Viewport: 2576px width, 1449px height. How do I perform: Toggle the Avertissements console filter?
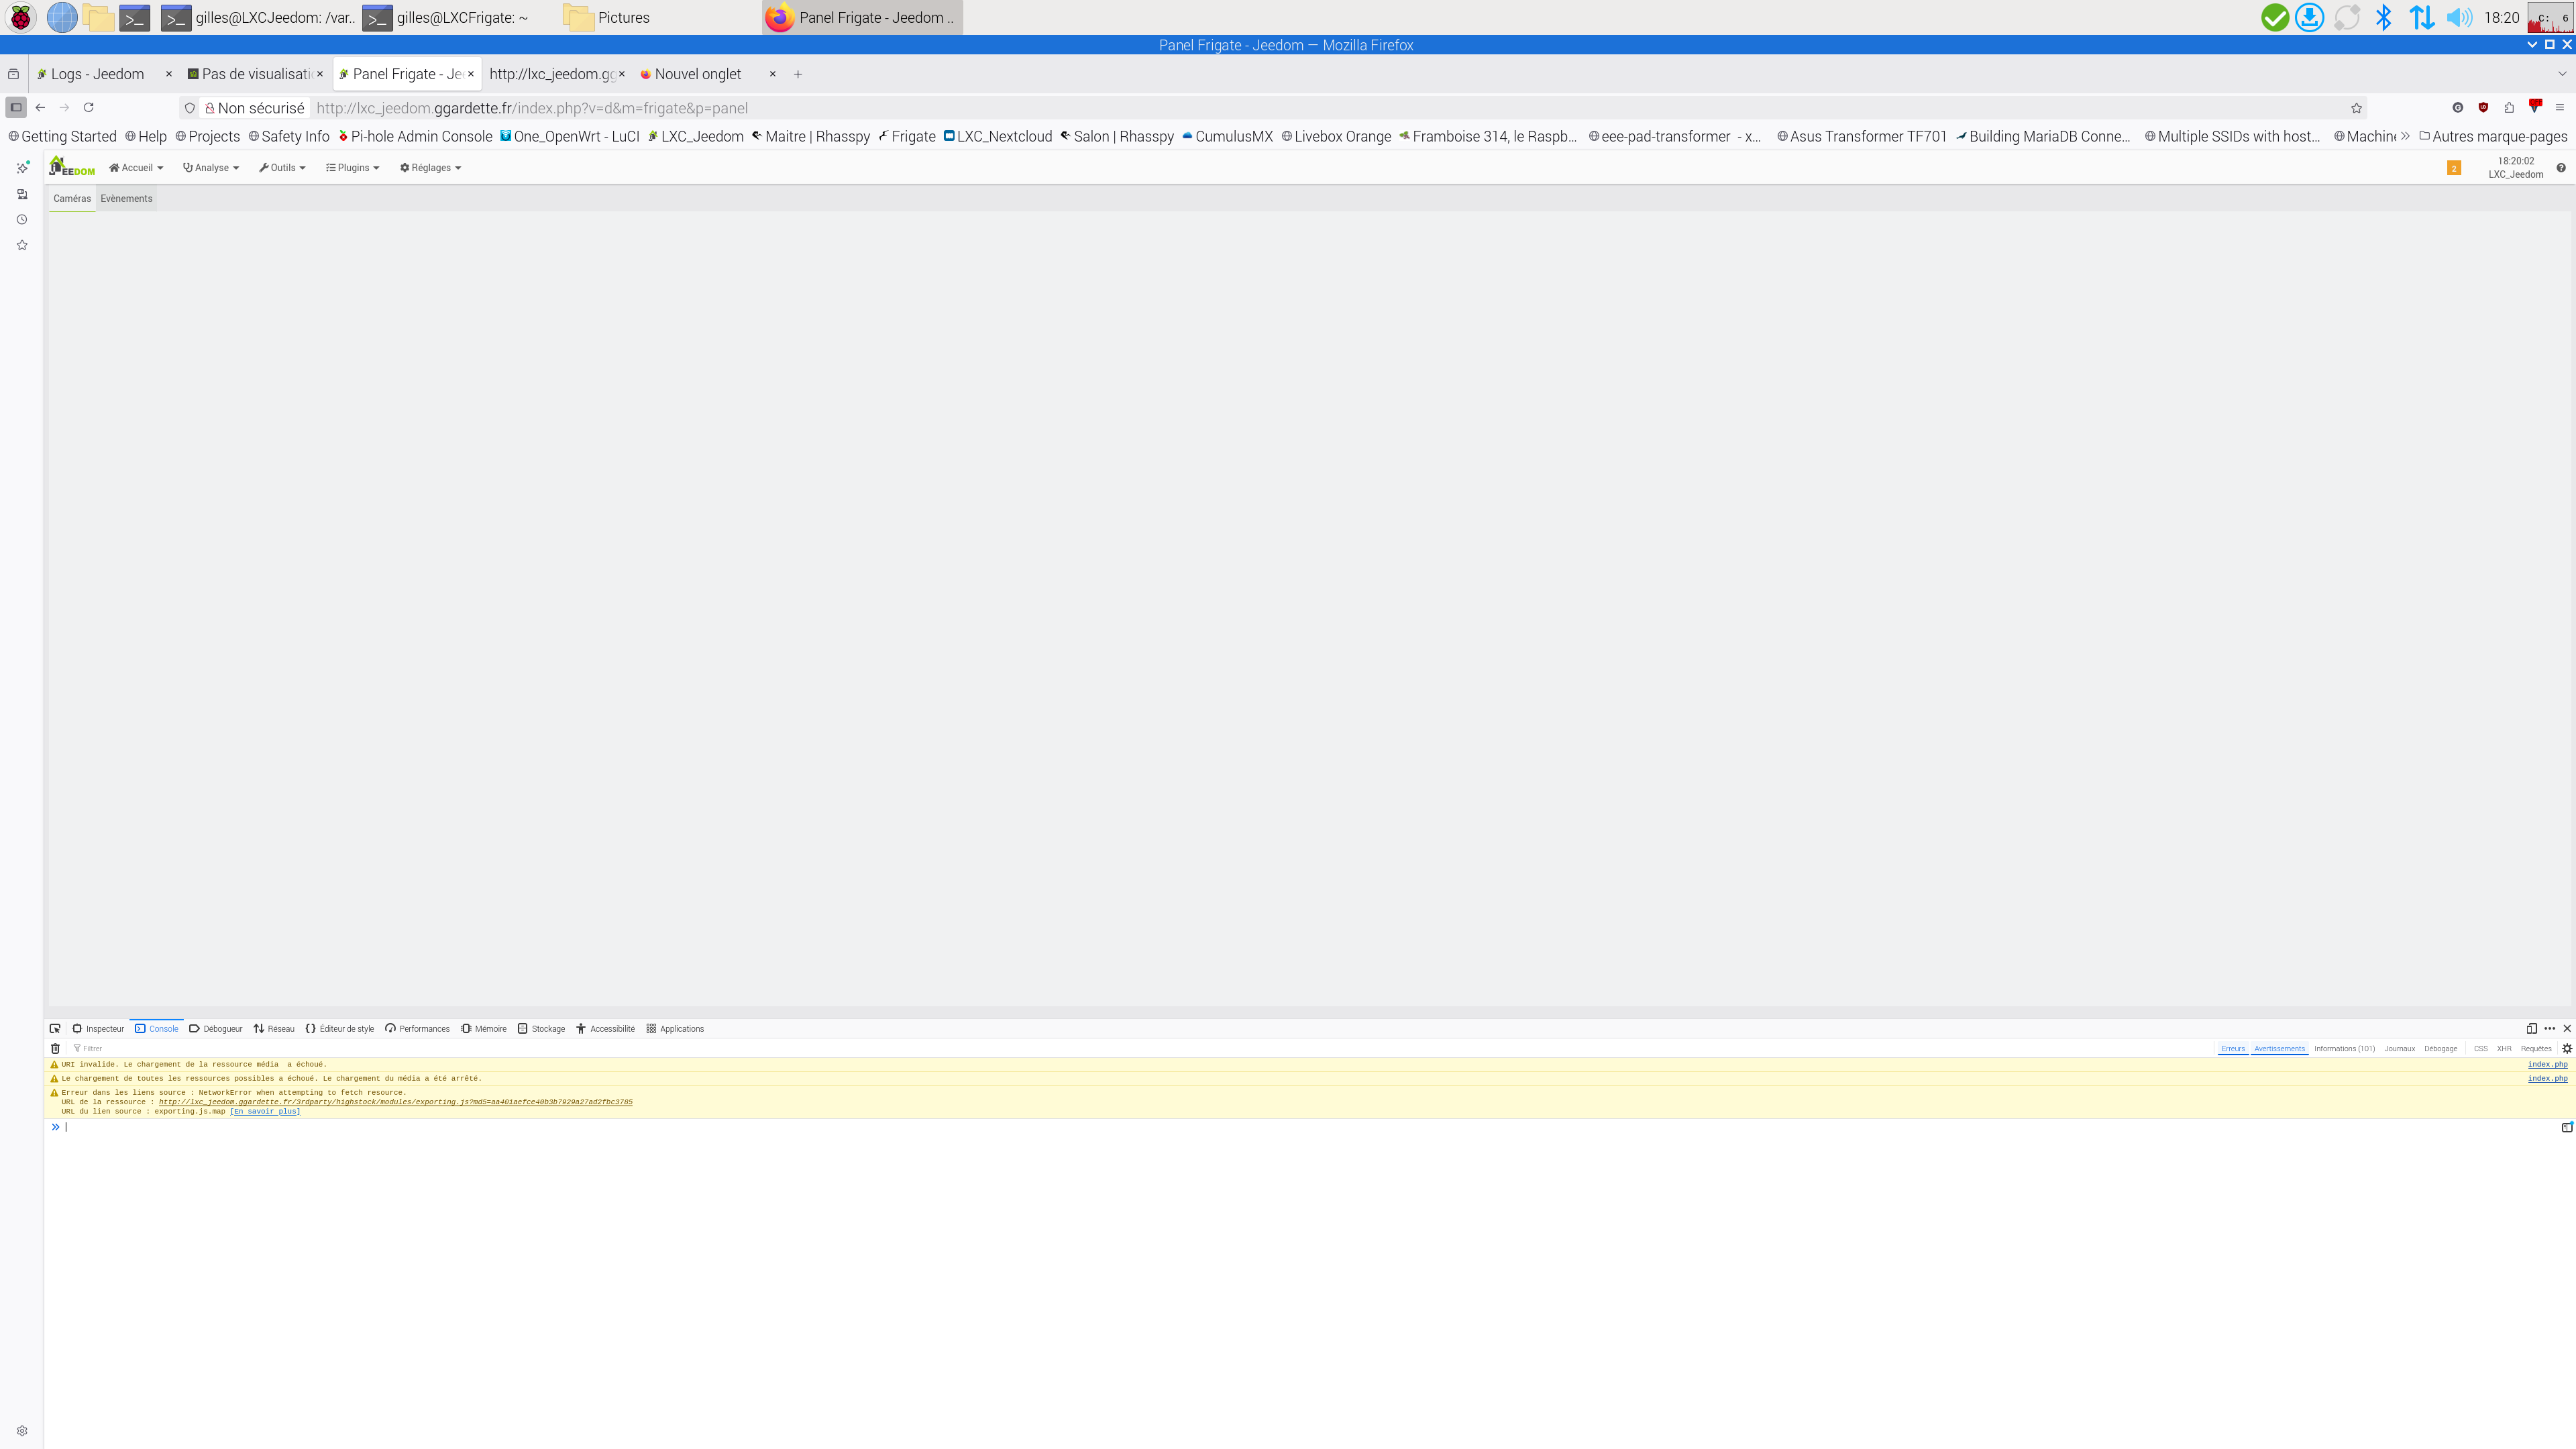tap(2279, 1048)
